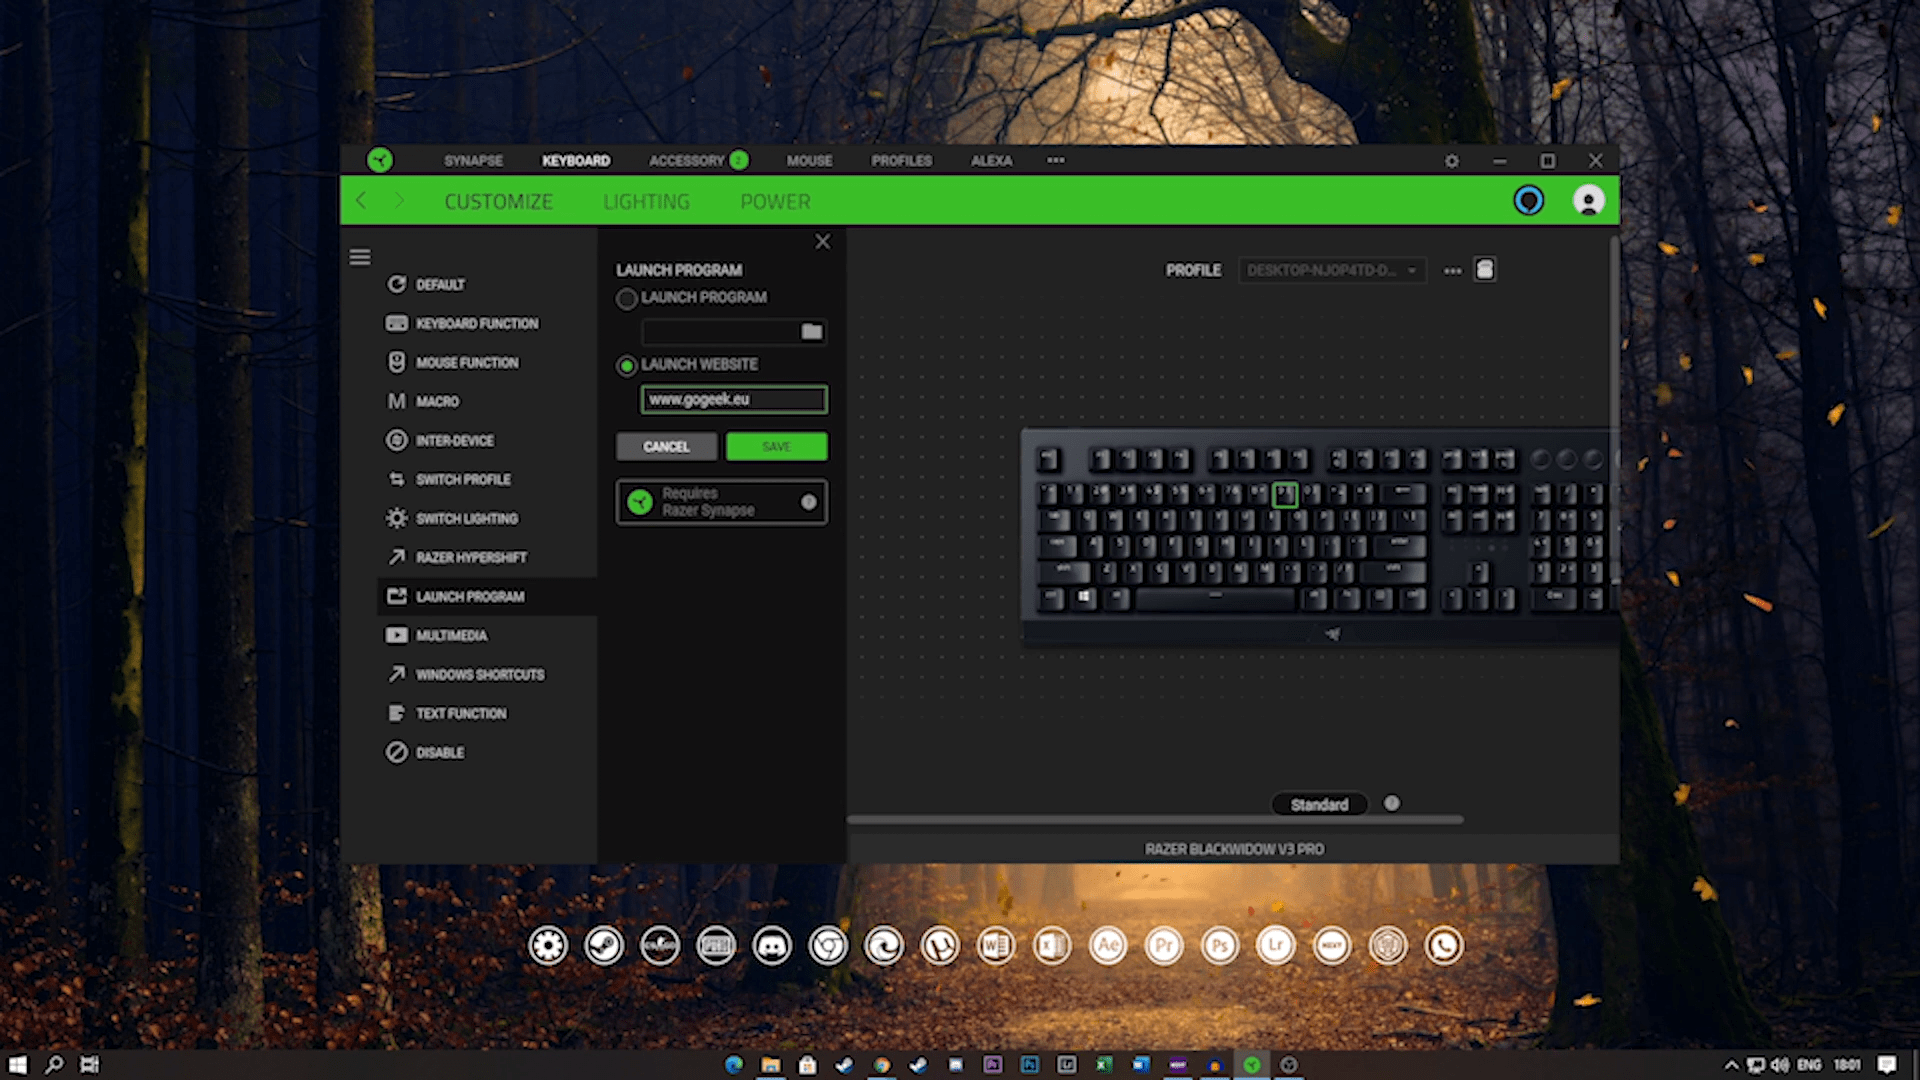
Task: Select the Launch Website radio button
Action: point(627,366)
